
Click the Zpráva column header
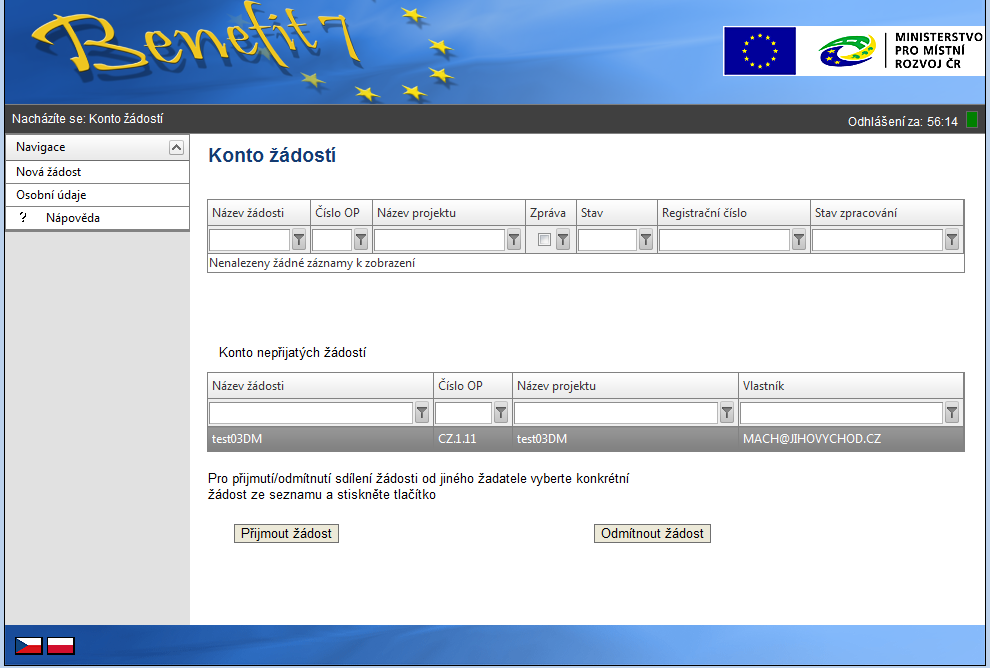point(551,213)
